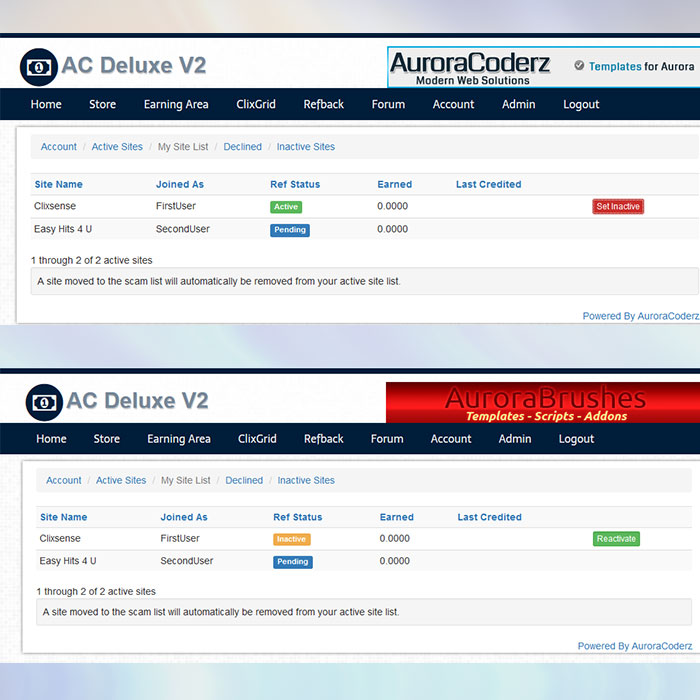Viewport: 700px width, 700px height.
Task: Open Refback in the bottom panel's navigation
Action: coord(324,439)
